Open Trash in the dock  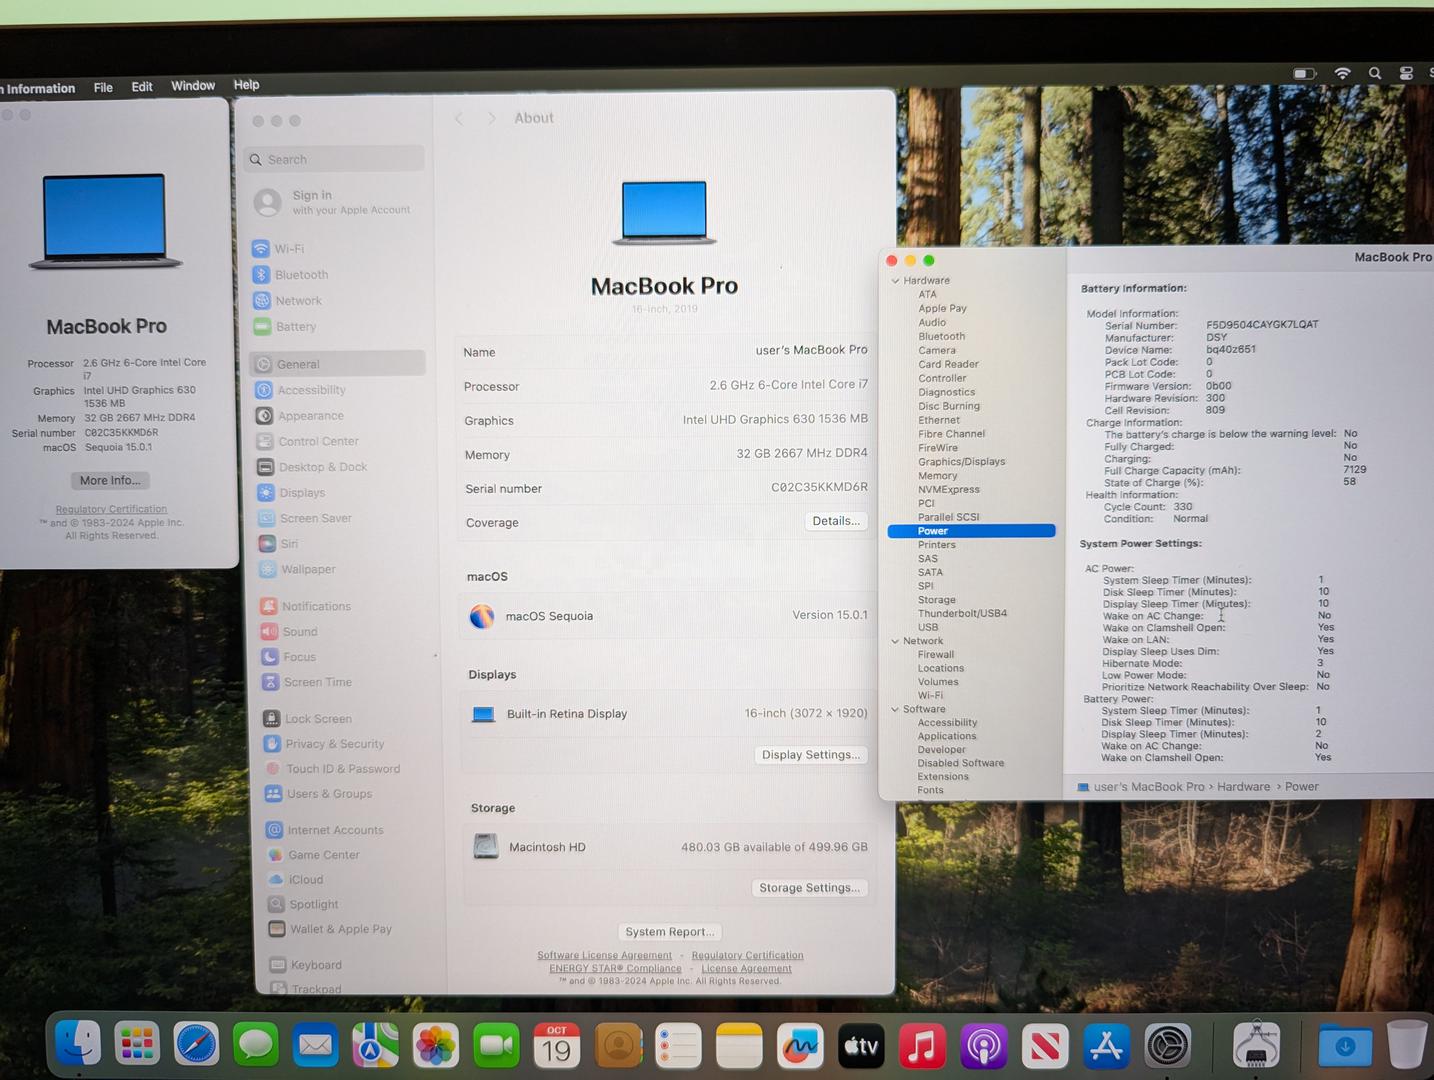pos(1407,1044)
